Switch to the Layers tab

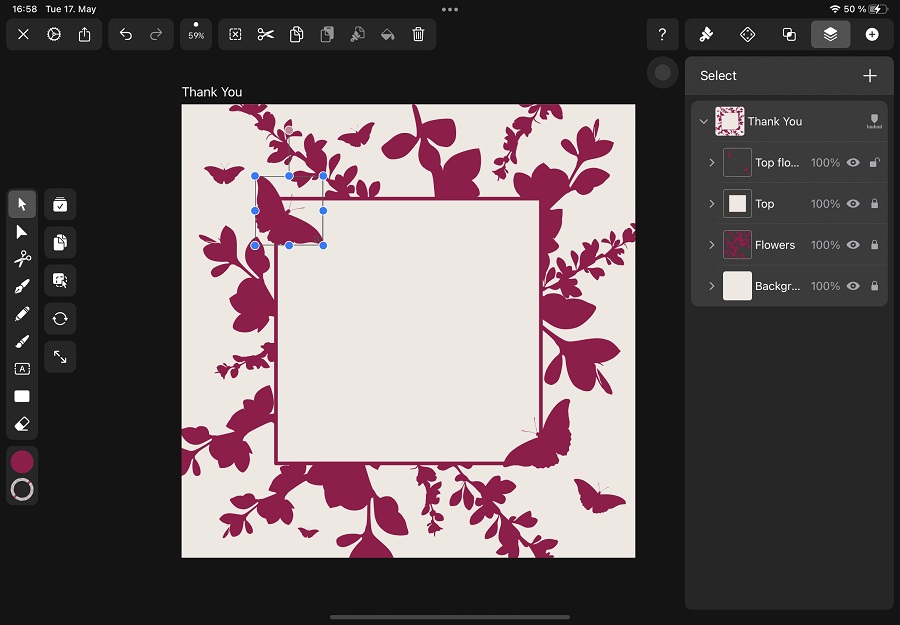830,34
